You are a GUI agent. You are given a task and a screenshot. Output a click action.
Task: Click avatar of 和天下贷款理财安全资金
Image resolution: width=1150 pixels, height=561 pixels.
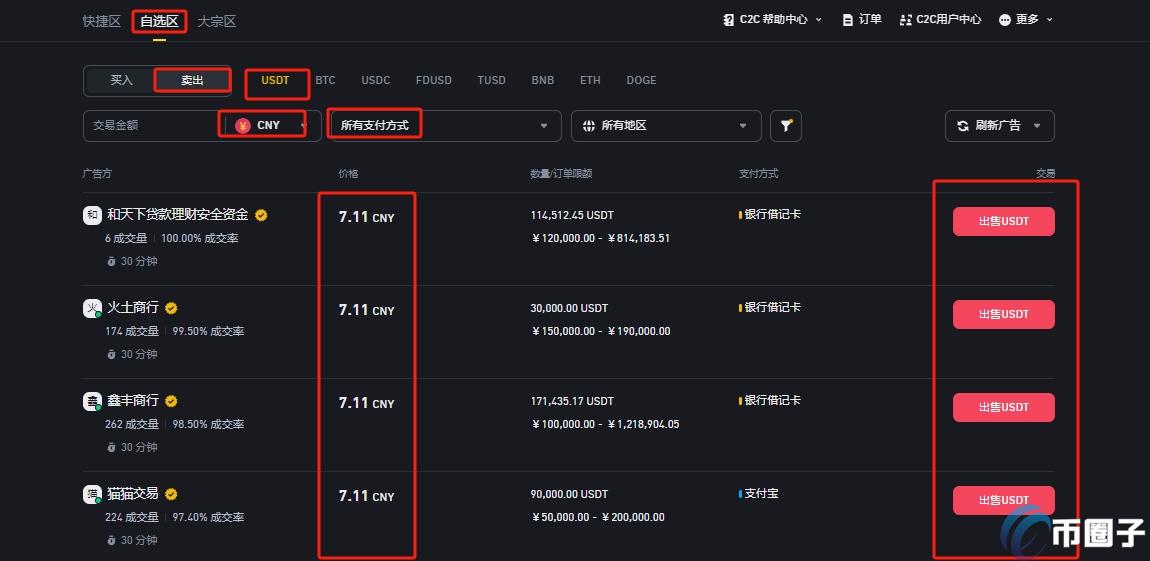coord(92,215)
